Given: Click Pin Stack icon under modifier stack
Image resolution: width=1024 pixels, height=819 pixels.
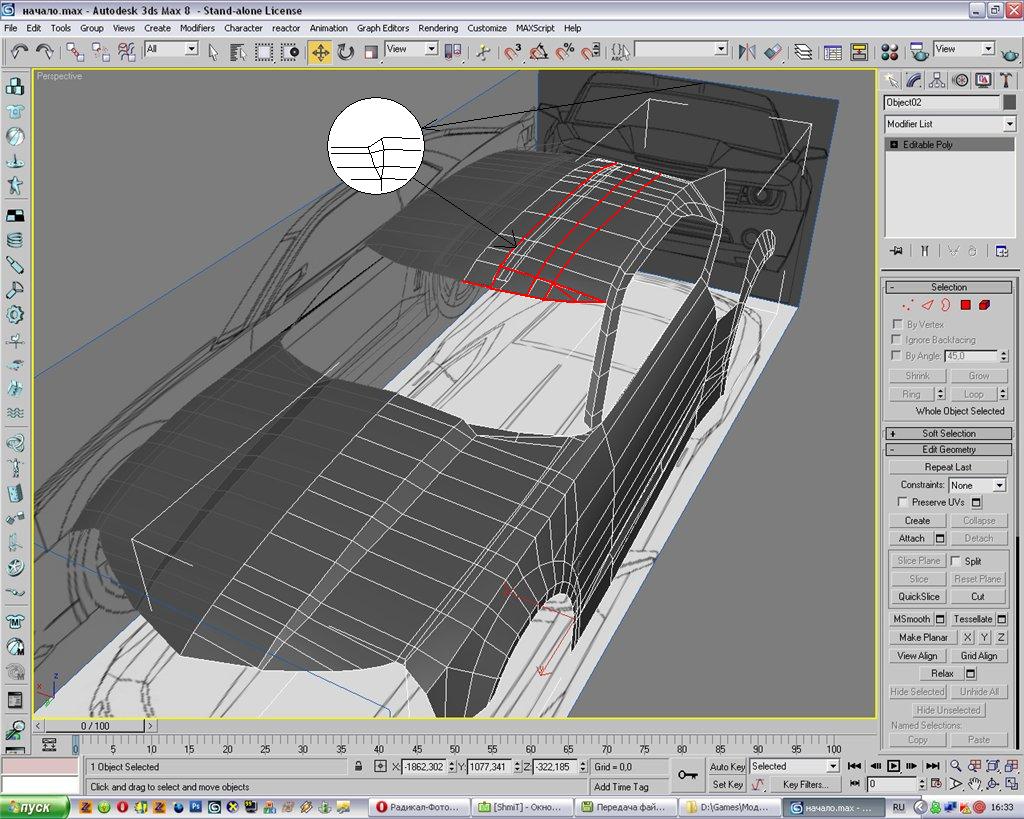Looking at the screenshot, I should point(897,250).
